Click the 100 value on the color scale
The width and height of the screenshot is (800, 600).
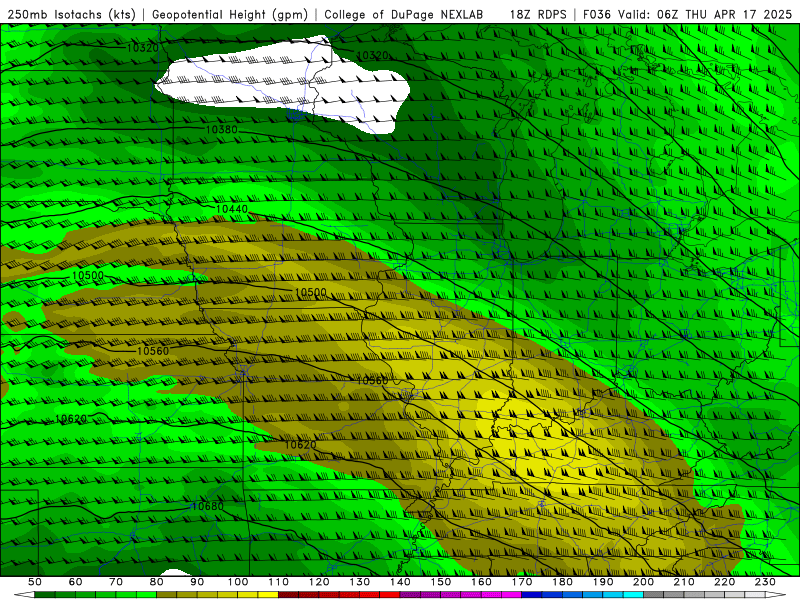(x=238, y=582)
